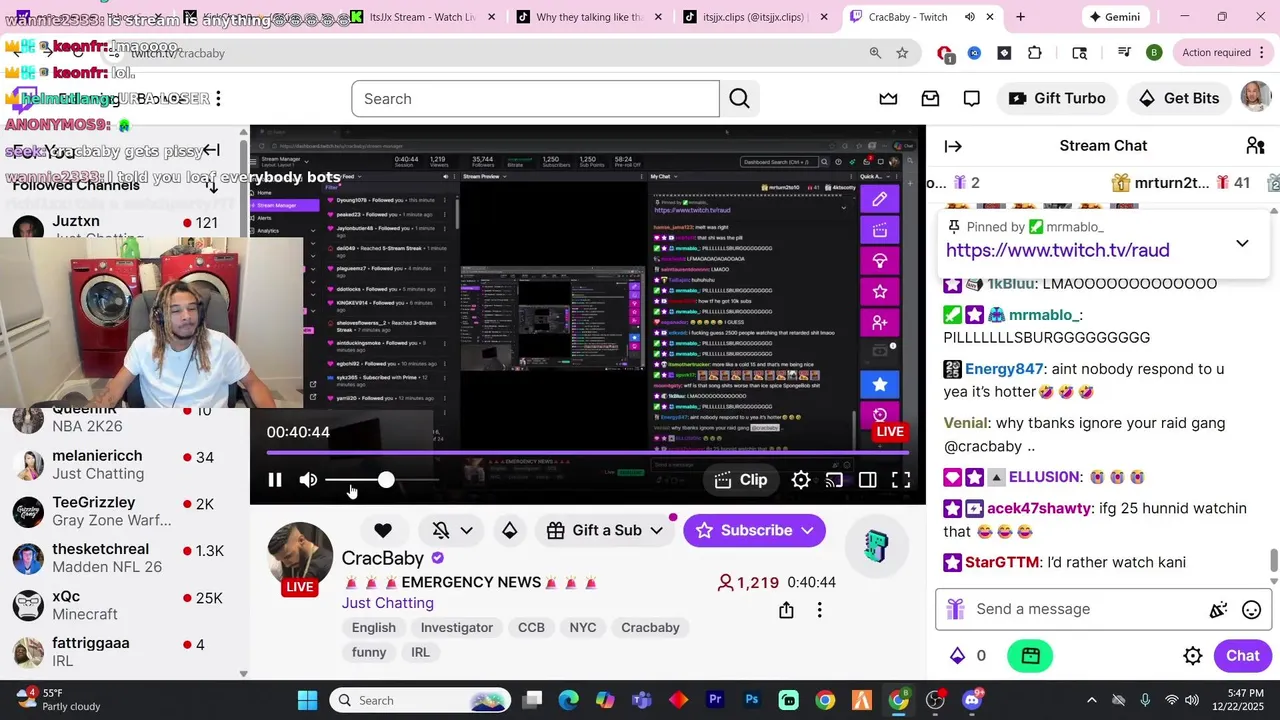Image resolution: width=1280 pixels, height=720 pixels.
Task: Open the emote picker smiley
Action: click(1251, 609)
